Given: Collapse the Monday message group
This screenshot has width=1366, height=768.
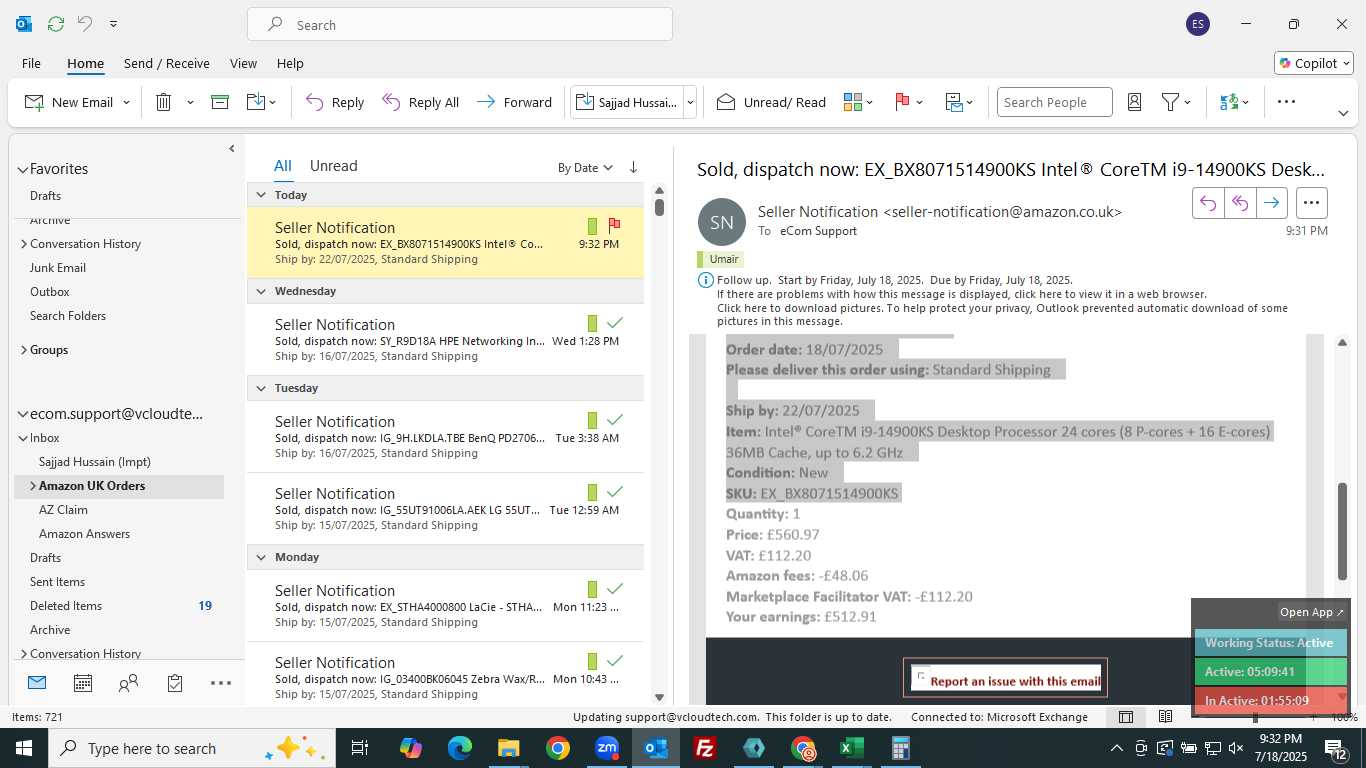Looking at the screenshot, I should tap(261, 557).
